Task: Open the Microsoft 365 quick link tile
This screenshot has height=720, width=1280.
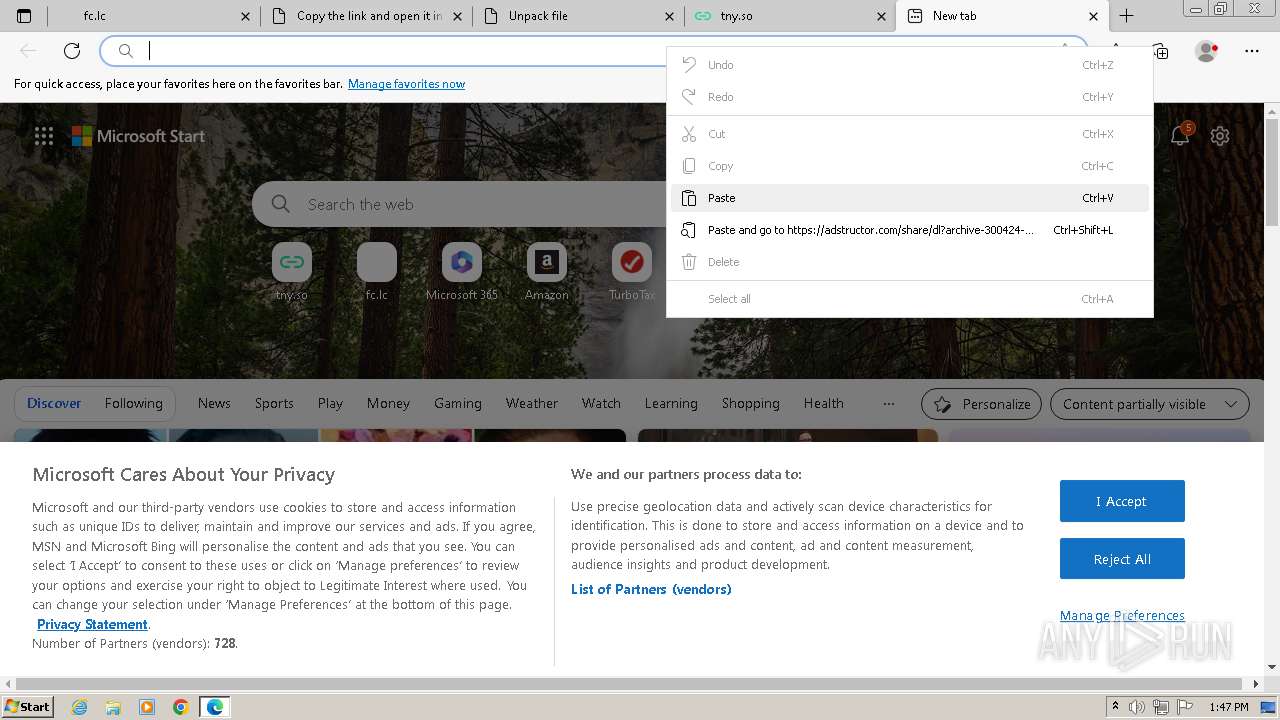Action: [x=462, y=272]
